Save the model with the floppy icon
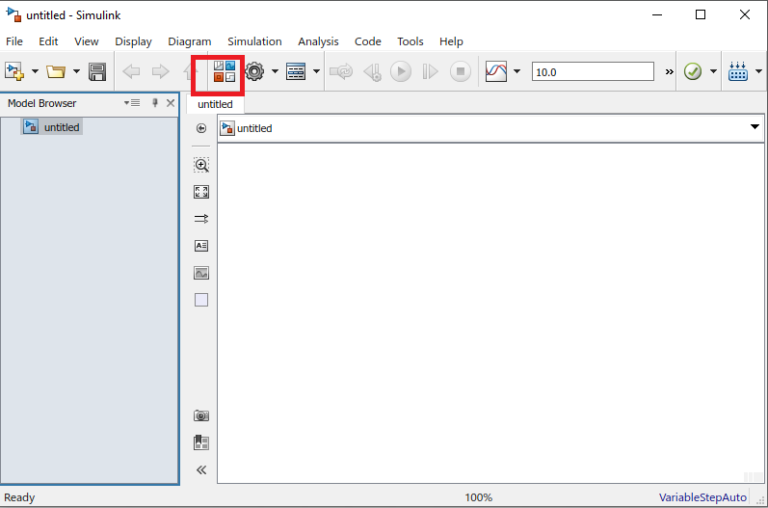This screenshot has height=508, width=768. click(97, 72)
